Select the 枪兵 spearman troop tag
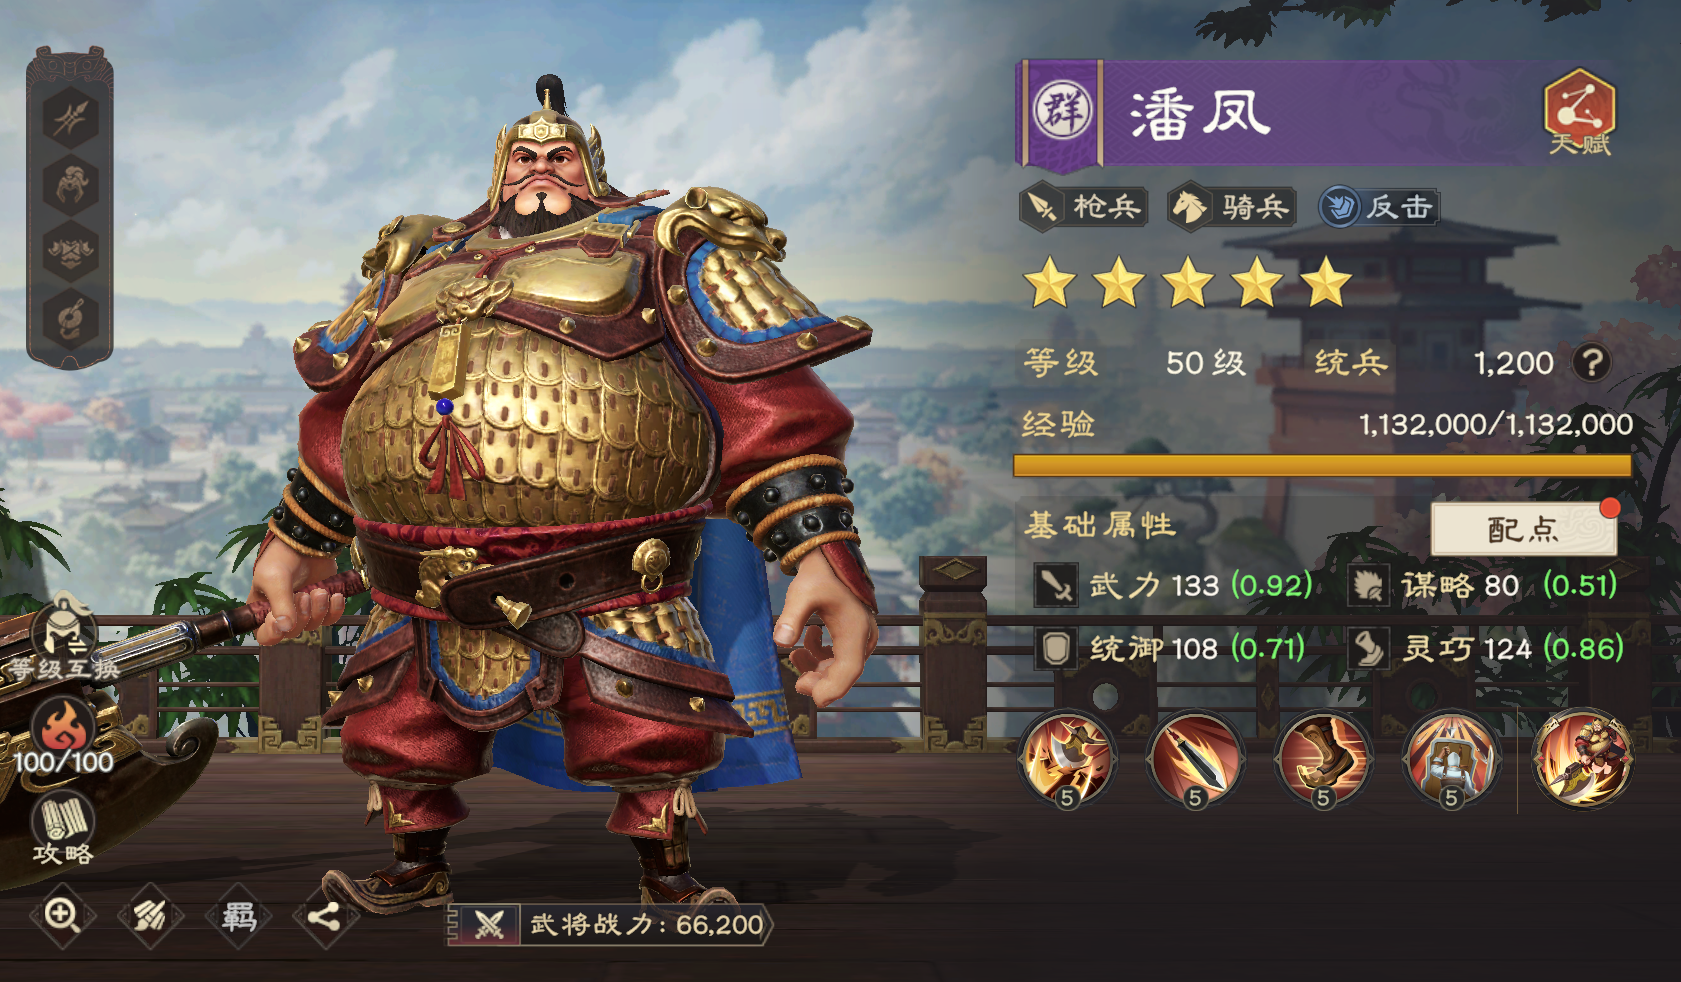Image resolution: width=1681 pixels, height=982 pixels. (x=1084, y=207)
